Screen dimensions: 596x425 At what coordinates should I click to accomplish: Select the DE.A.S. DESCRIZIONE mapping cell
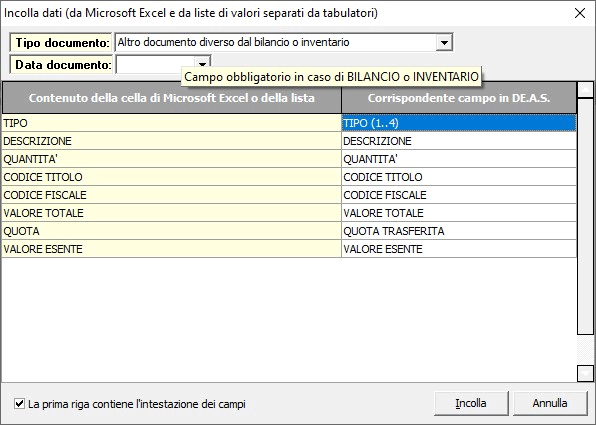(459, 141)
